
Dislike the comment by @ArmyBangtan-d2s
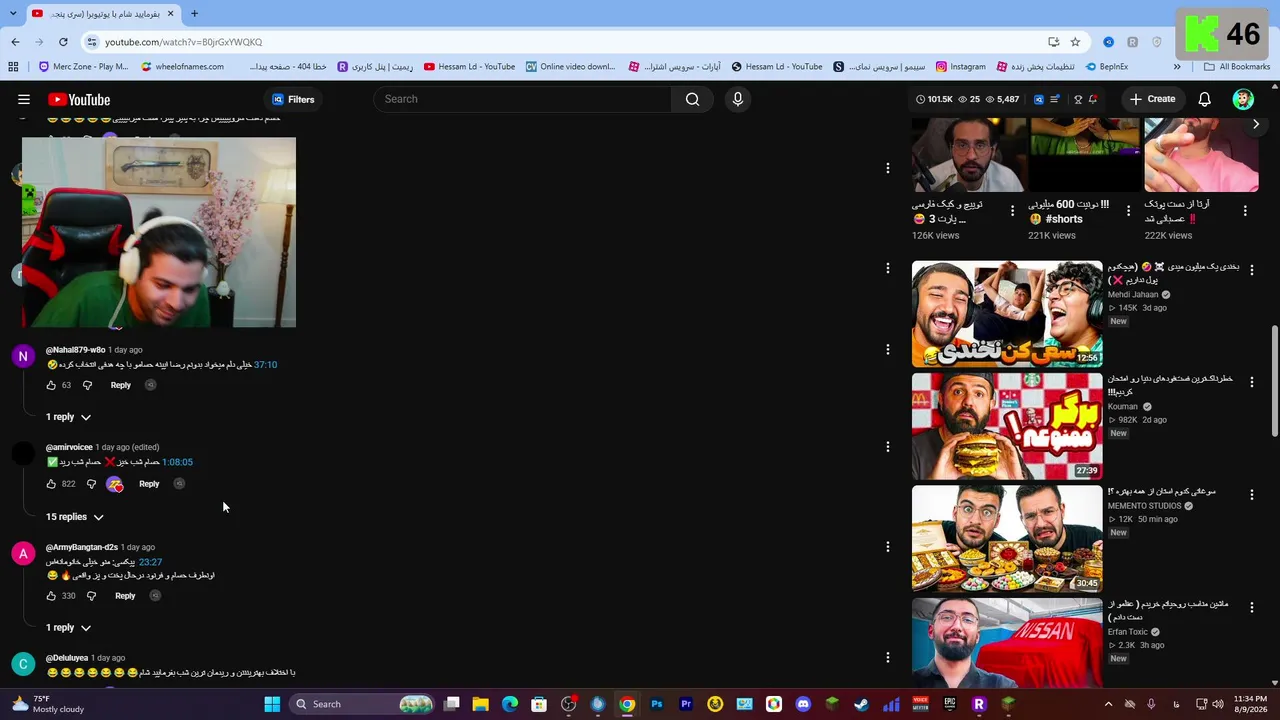pos(91,596)
